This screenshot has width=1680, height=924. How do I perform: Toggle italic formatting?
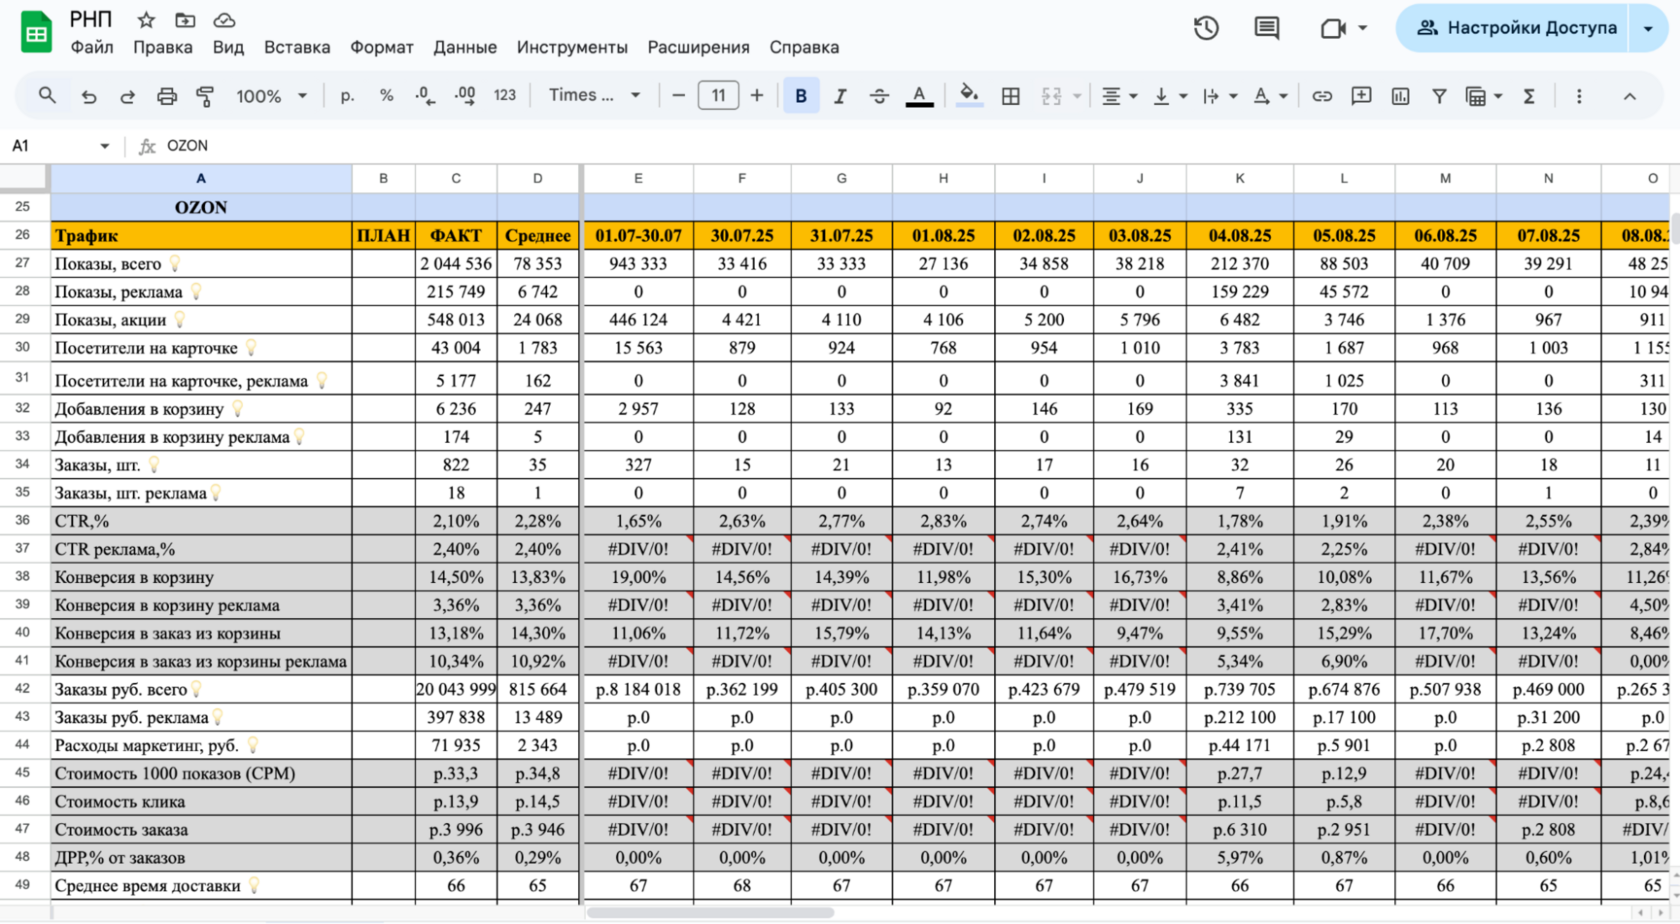tap(840, 96)
